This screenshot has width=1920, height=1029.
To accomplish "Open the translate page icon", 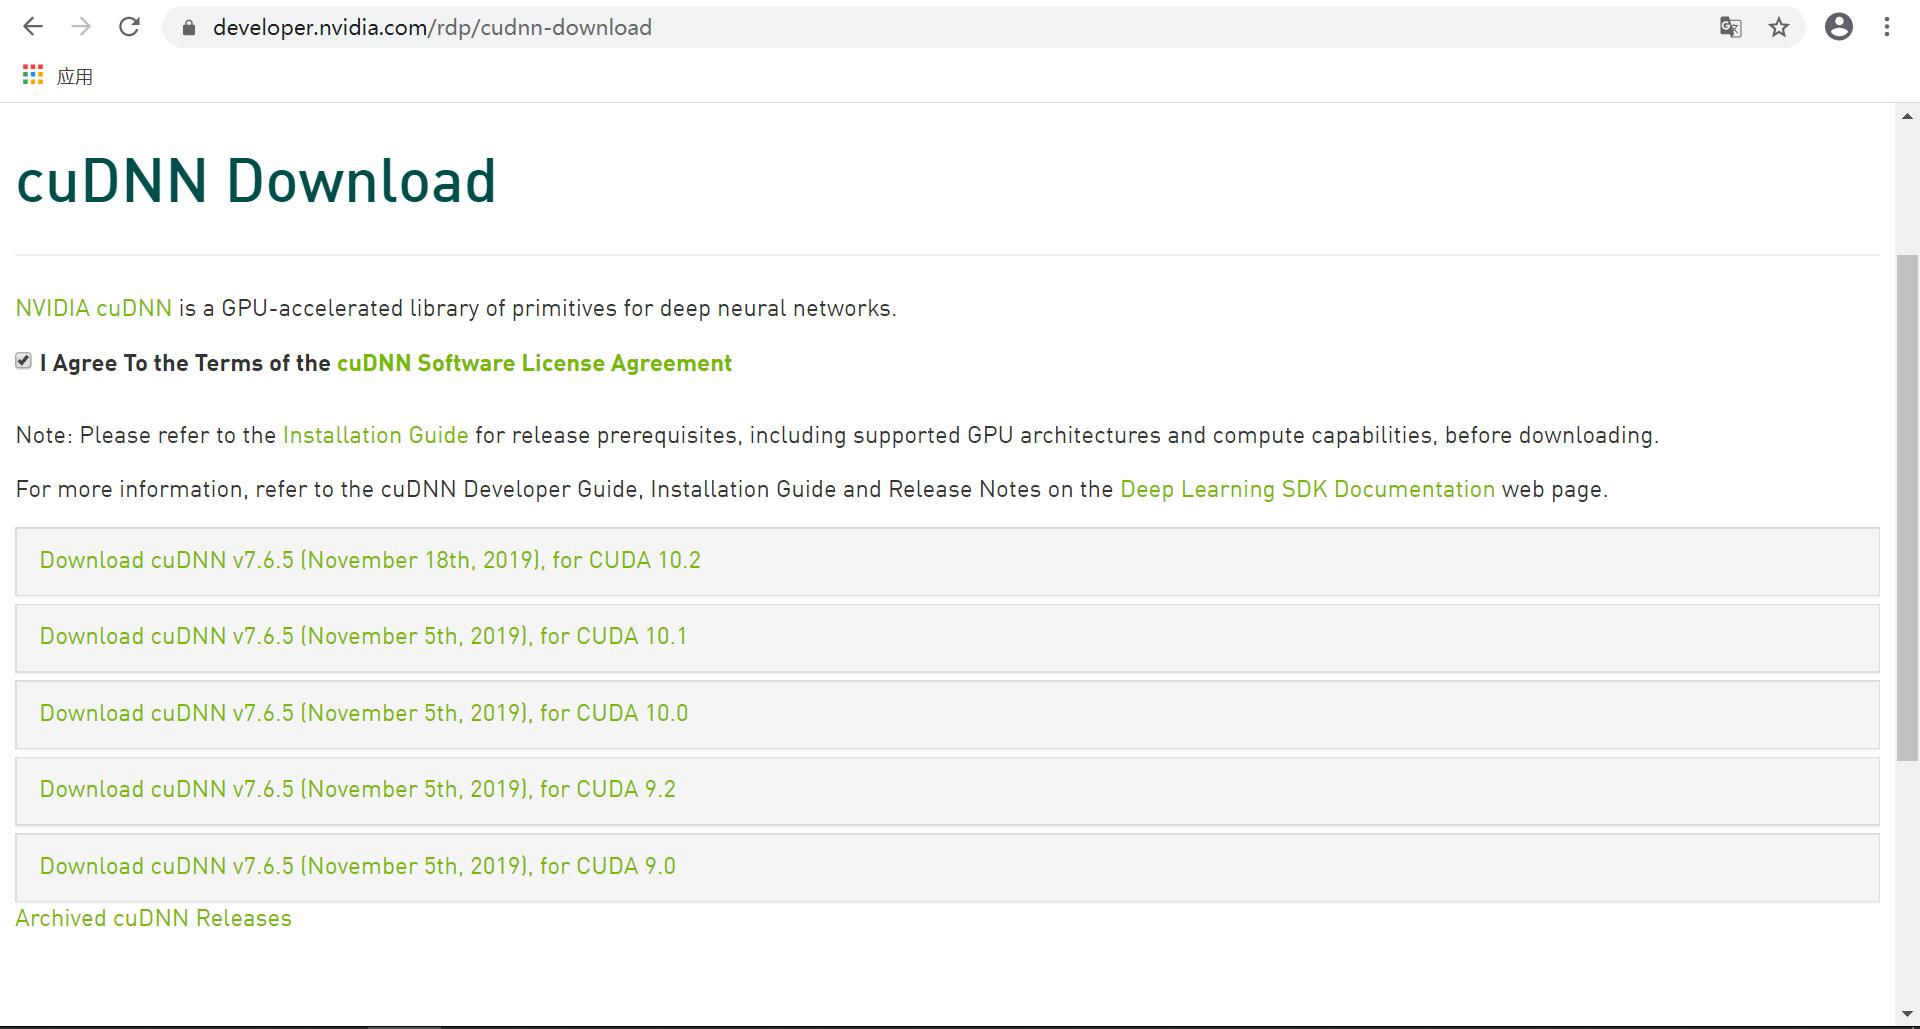I will (x=1730, y=27).
